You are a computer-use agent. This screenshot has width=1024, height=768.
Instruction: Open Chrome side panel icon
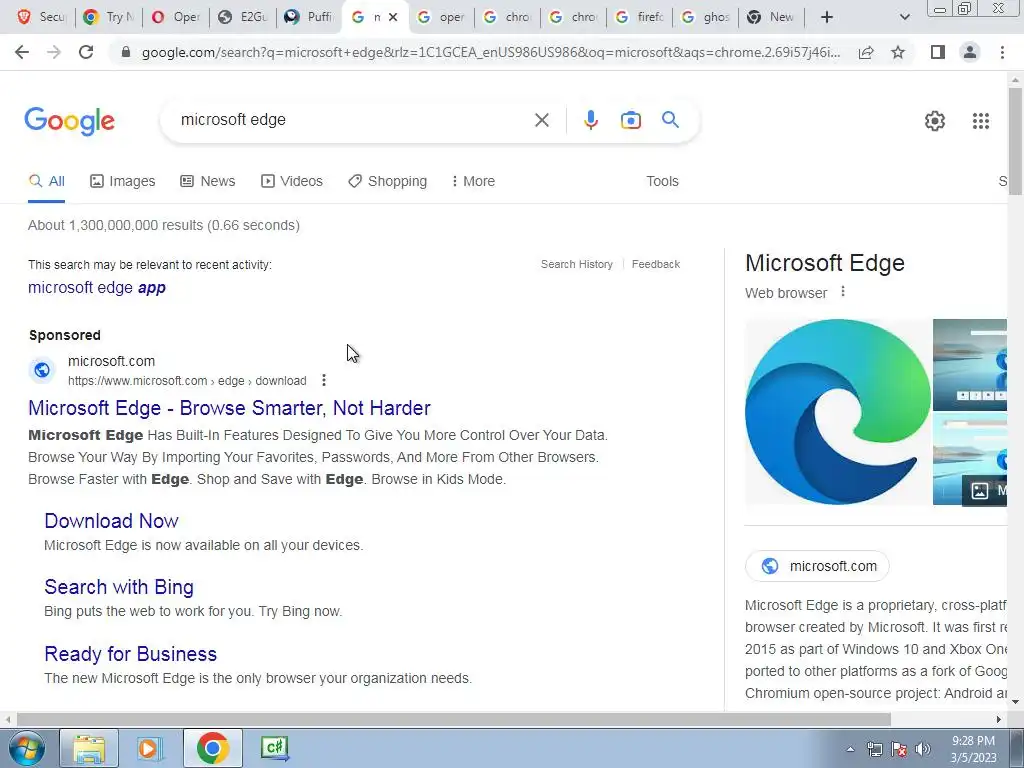(x=938, y=52)
